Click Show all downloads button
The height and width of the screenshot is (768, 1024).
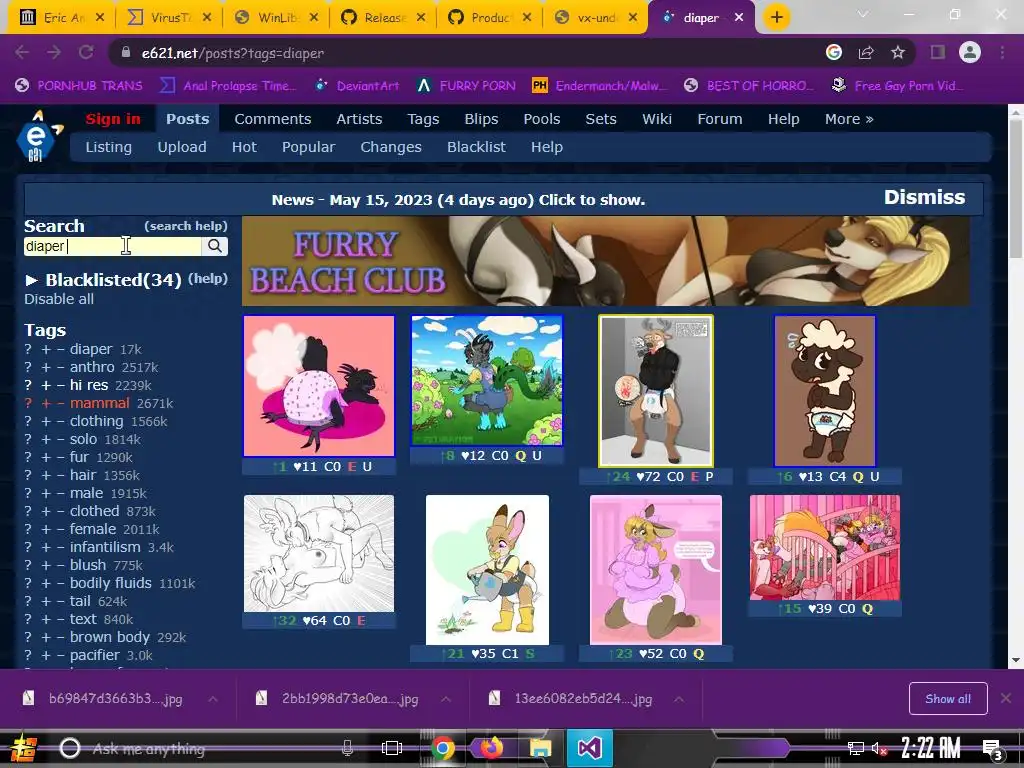pyautogui.click(x=948, y=699)
